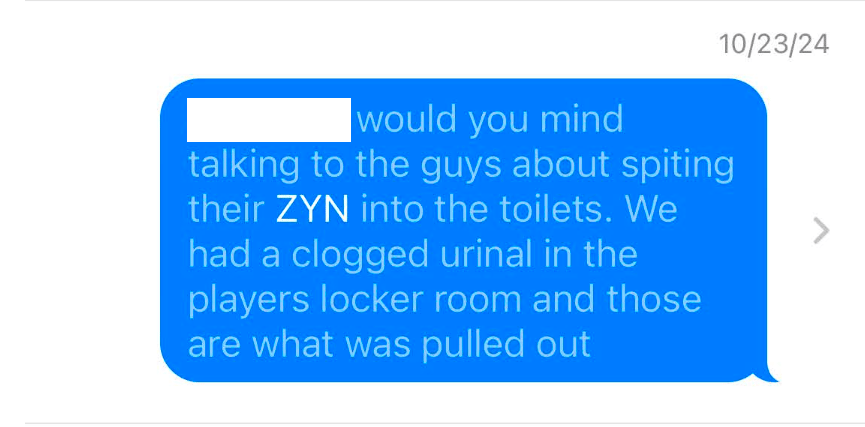Tap the line "players locker room and those"
This screenshot has width=865, height=427.
tap(445, 300)
